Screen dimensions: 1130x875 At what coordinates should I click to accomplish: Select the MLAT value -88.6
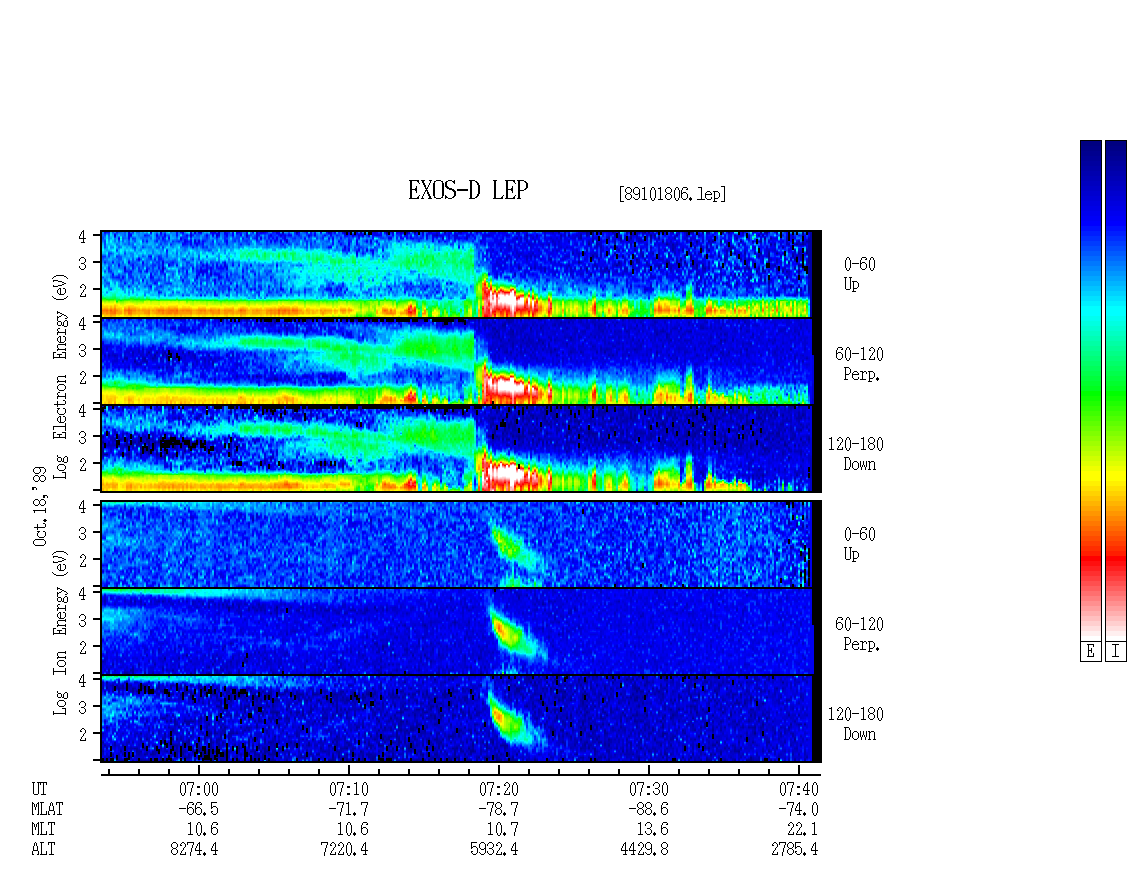[649, 809]
